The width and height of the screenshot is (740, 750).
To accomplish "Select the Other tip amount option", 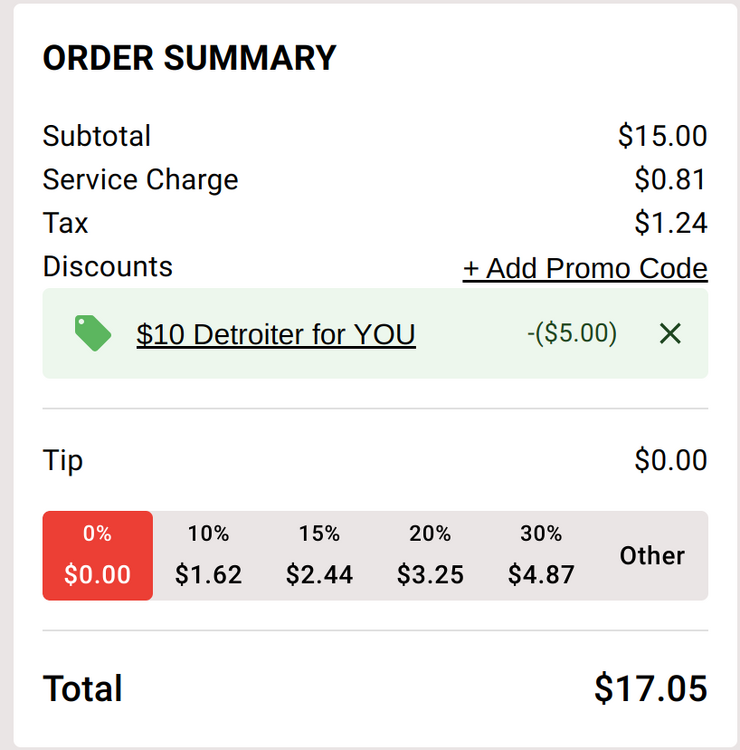I will point(652,555).
